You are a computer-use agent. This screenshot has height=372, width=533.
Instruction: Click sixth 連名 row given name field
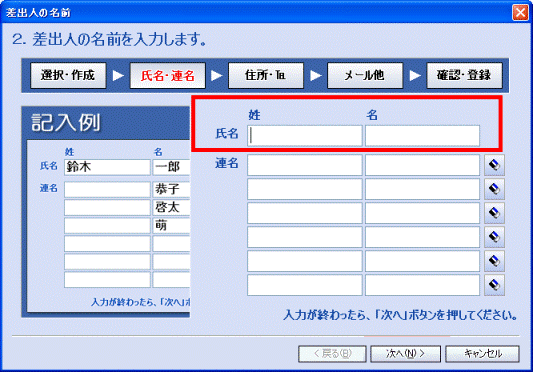pos(422,285)
